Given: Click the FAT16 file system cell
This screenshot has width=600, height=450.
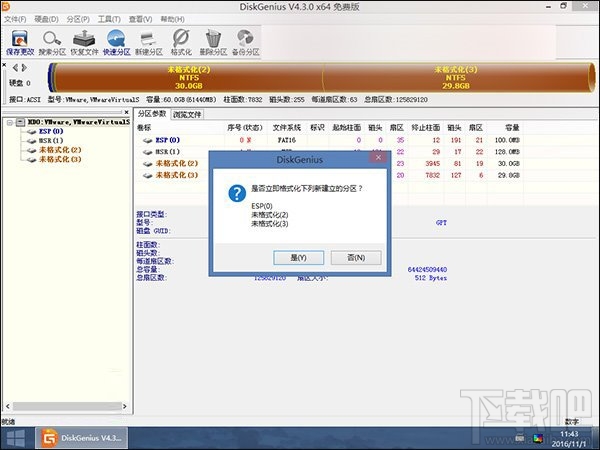Looking at the screenshot, I should [x=287, y=140].
